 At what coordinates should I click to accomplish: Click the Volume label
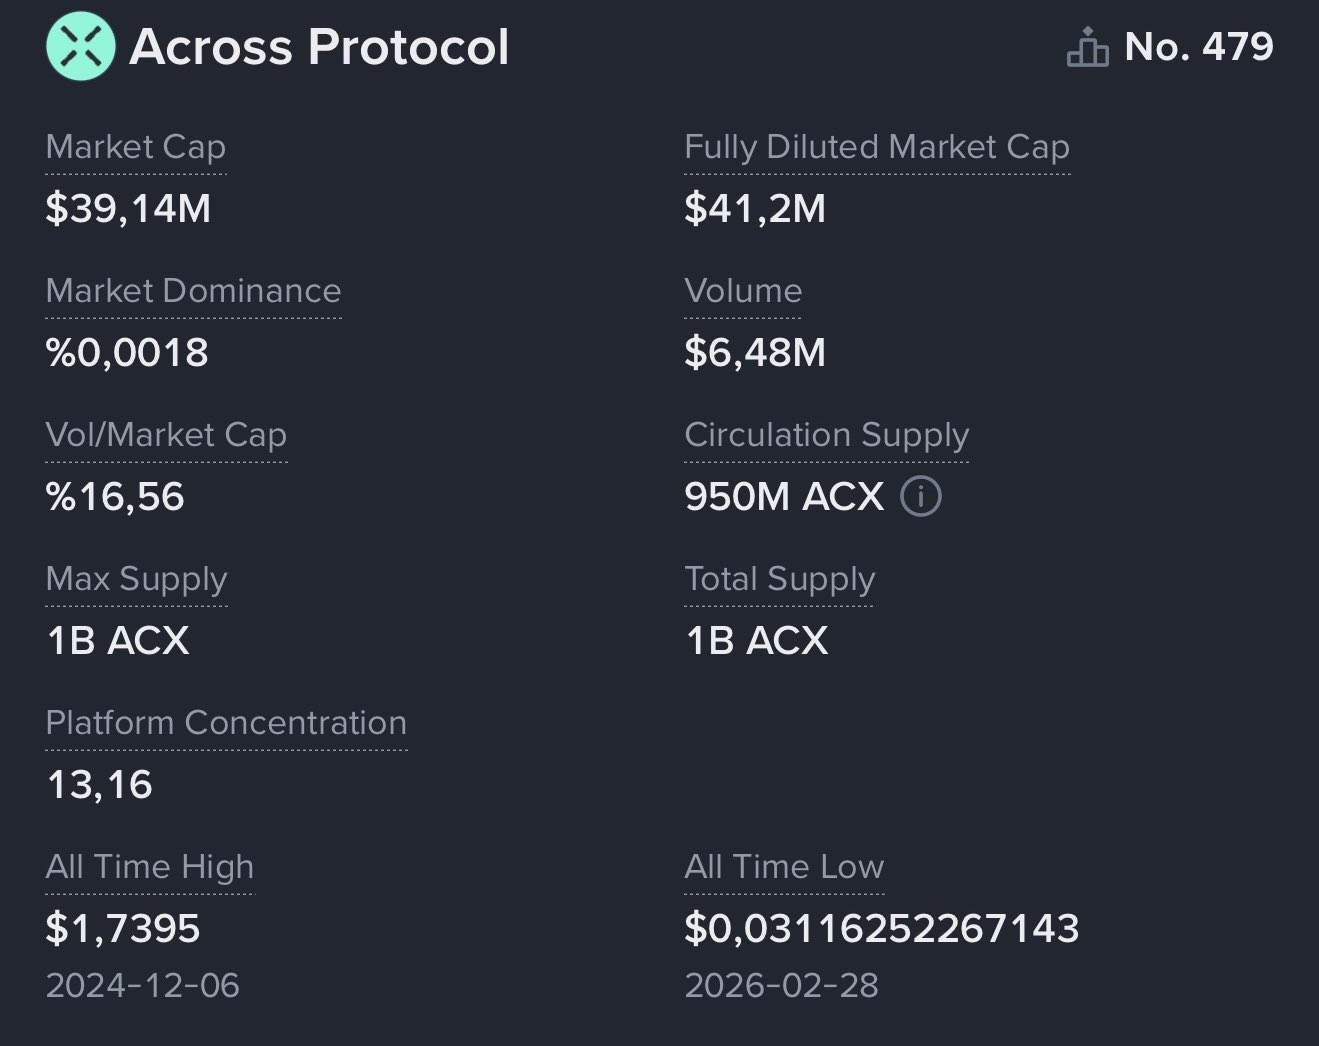(743, 291)
